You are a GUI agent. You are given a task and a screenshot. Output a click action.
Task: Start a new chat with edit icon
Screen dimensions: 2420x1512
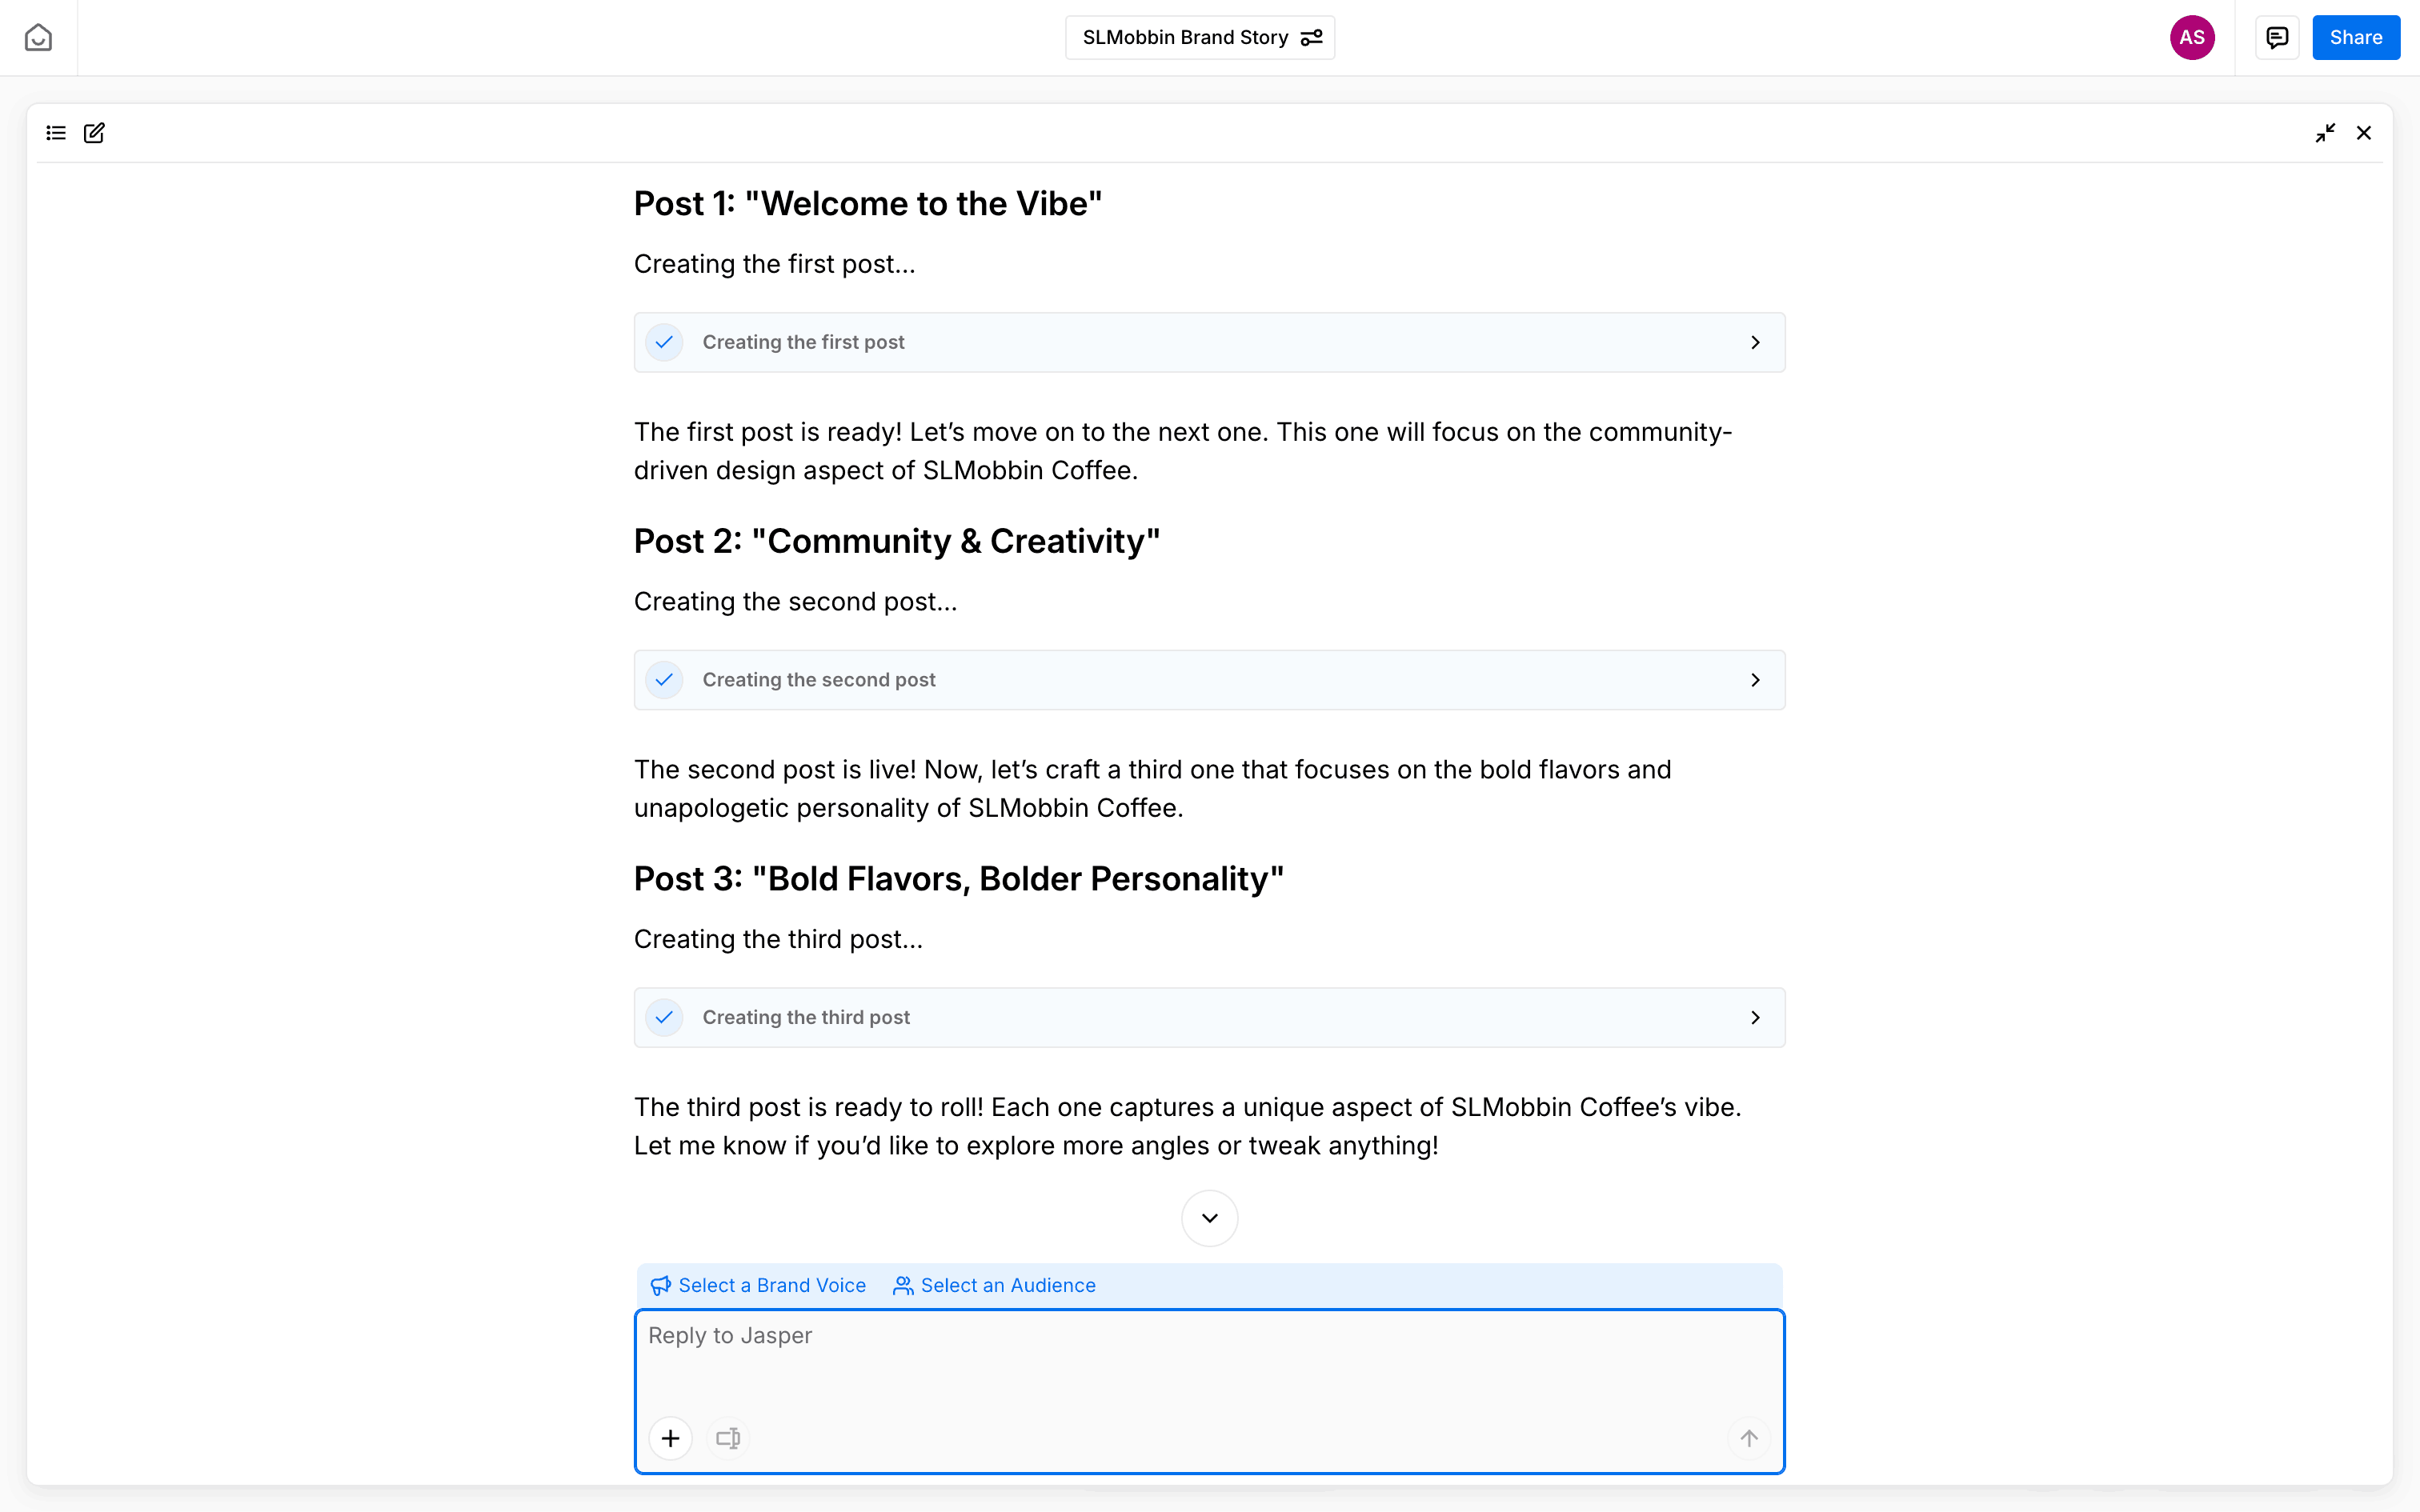pos(94,133)
